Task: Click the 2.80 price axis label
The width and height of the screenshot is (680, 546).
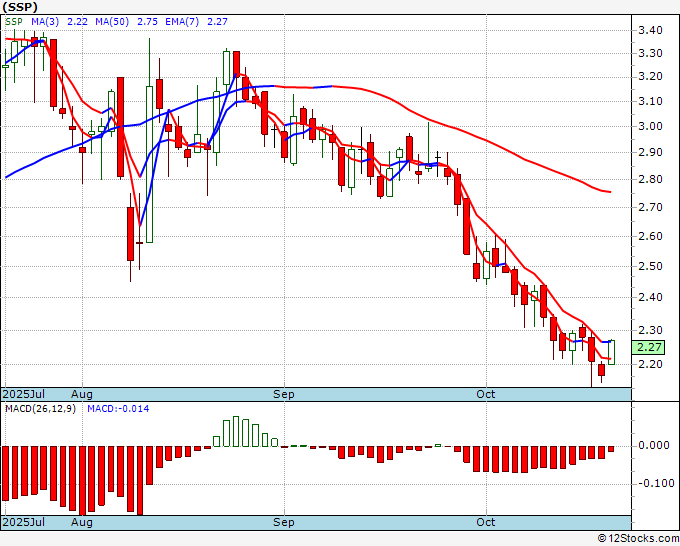Action: 650,179
